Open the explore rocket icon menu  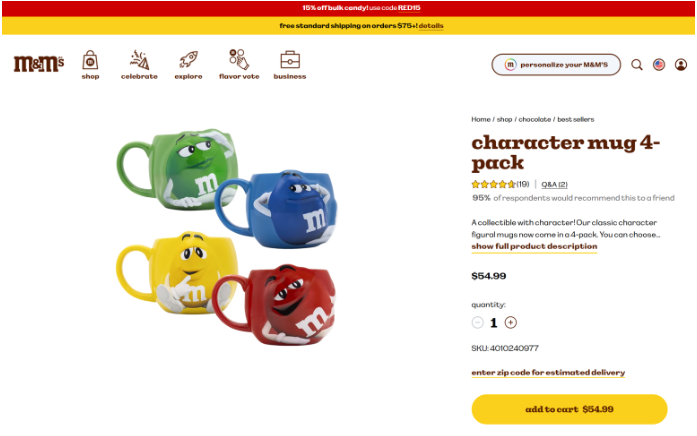(188, 64)
